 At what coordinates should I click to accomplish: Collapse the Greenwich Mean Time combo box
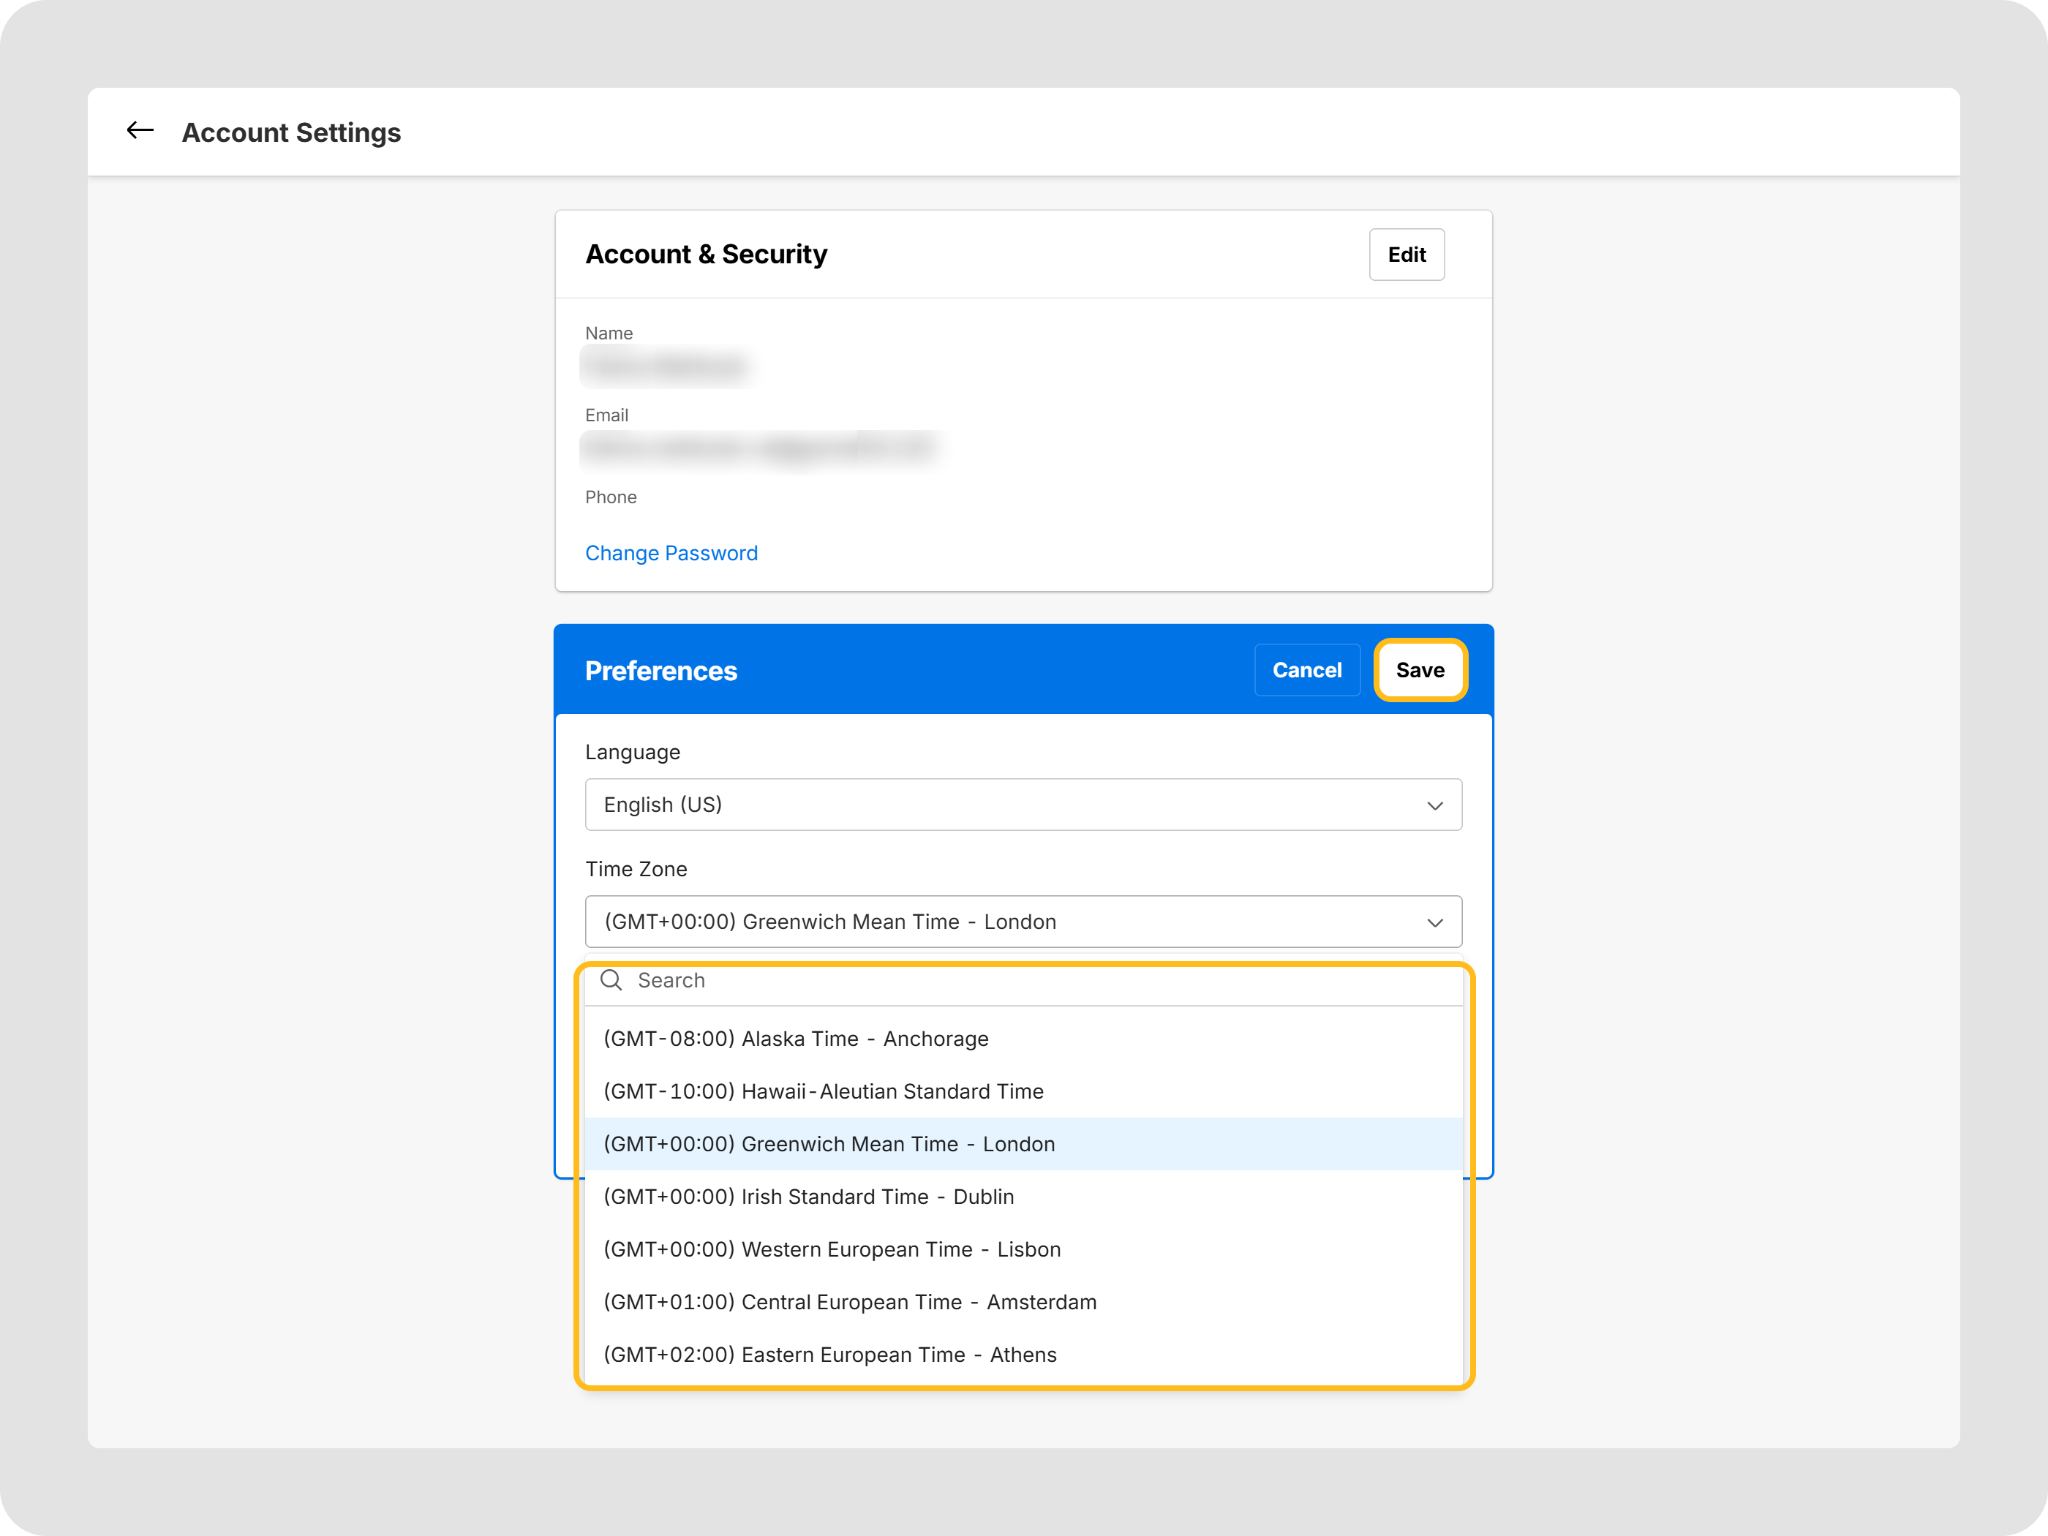tap(1022, 922)
